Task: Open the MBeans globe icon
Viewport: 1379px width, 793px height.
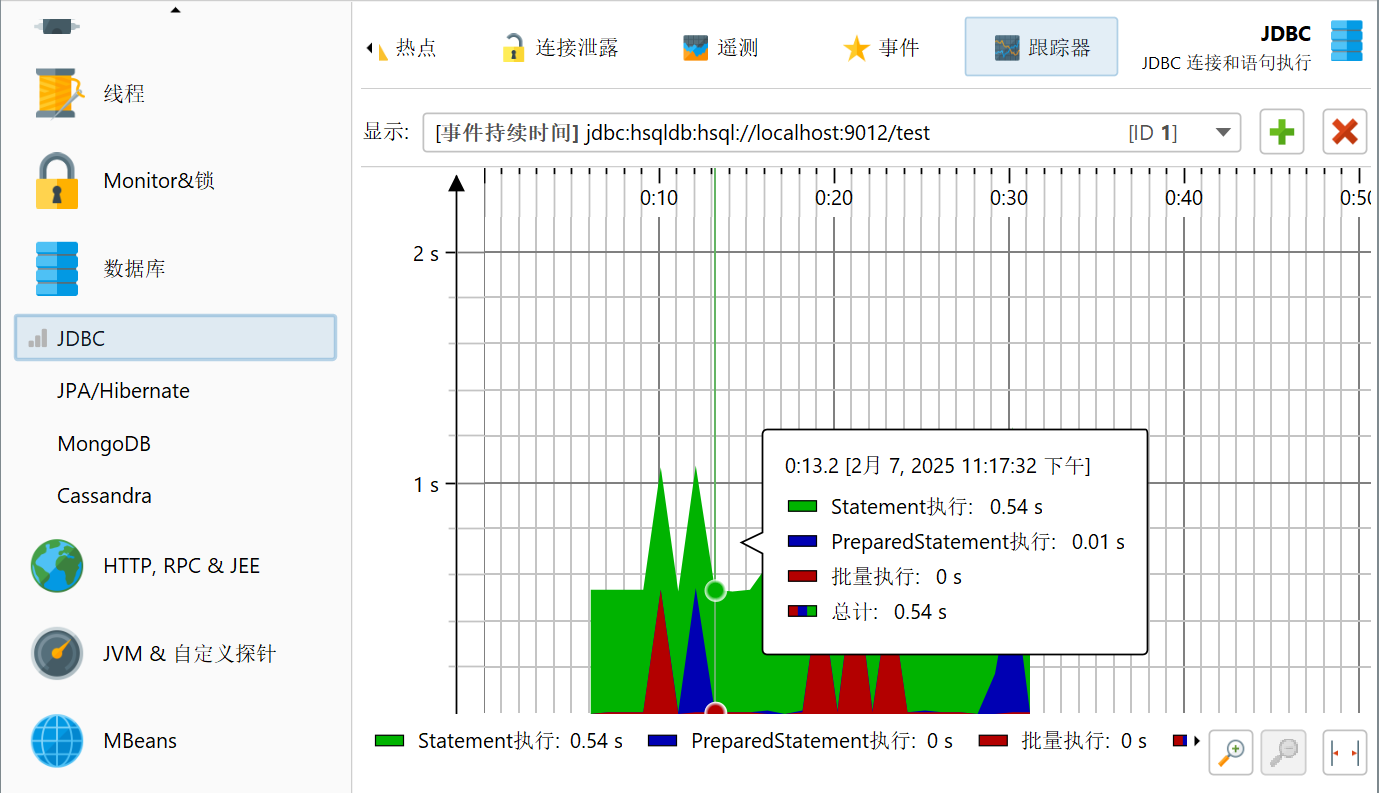Action: [57, 741]
